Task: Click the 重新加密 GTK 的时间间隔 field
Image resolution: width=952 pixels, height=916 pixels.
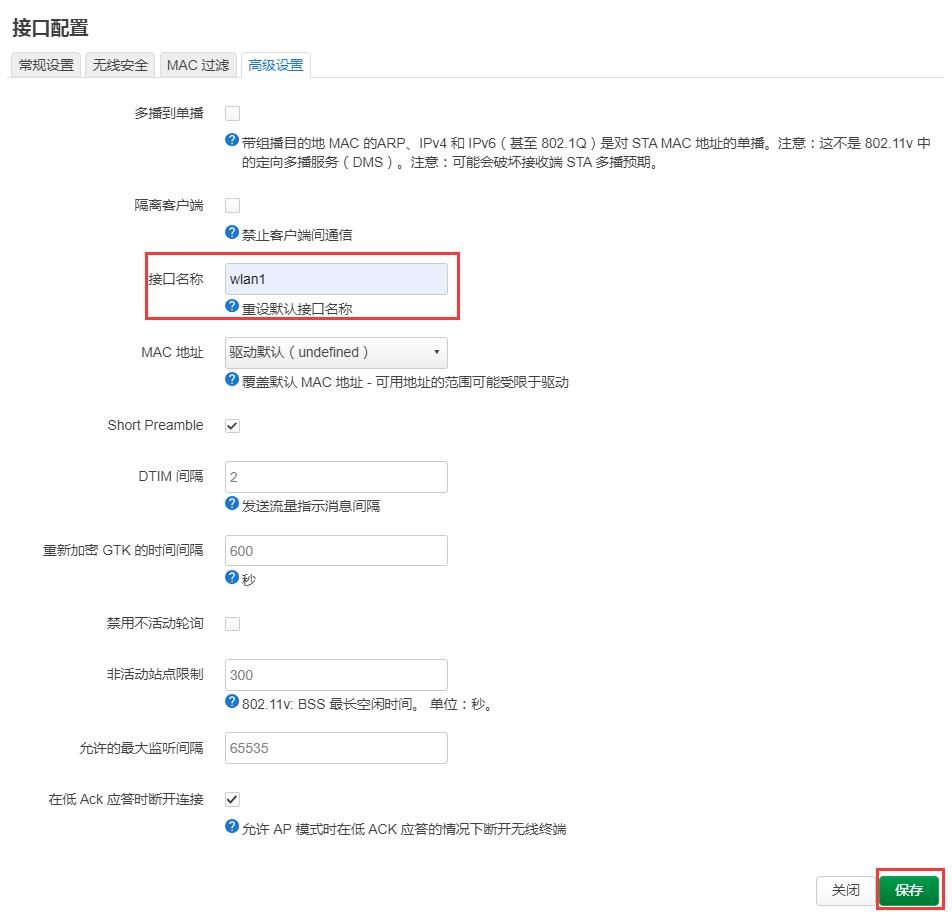Action: coord(336,551)
